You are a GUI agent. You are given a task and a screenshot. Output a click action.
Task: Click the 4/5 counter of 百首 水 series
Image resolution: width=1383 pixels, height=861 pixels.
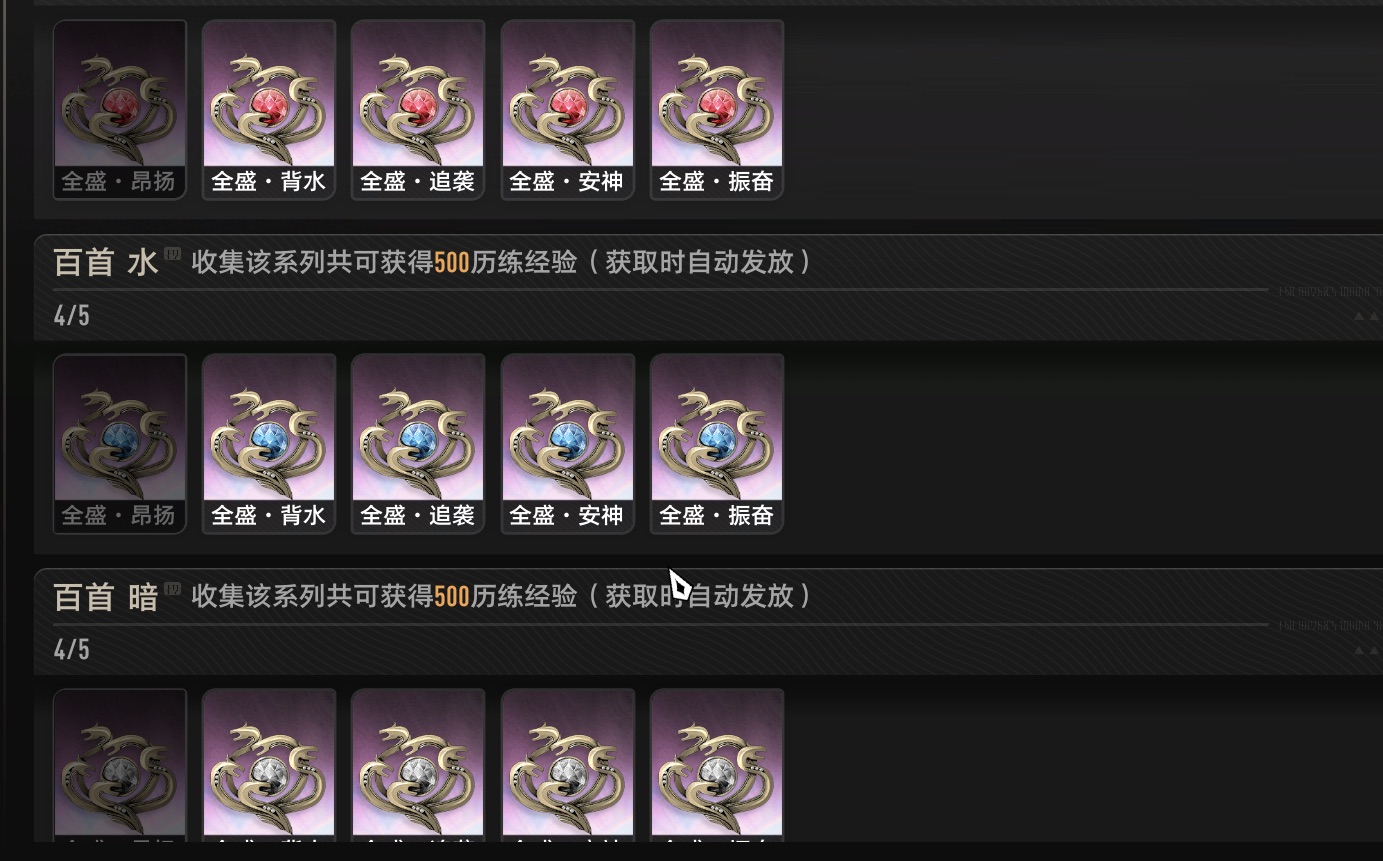pos(72,316)
